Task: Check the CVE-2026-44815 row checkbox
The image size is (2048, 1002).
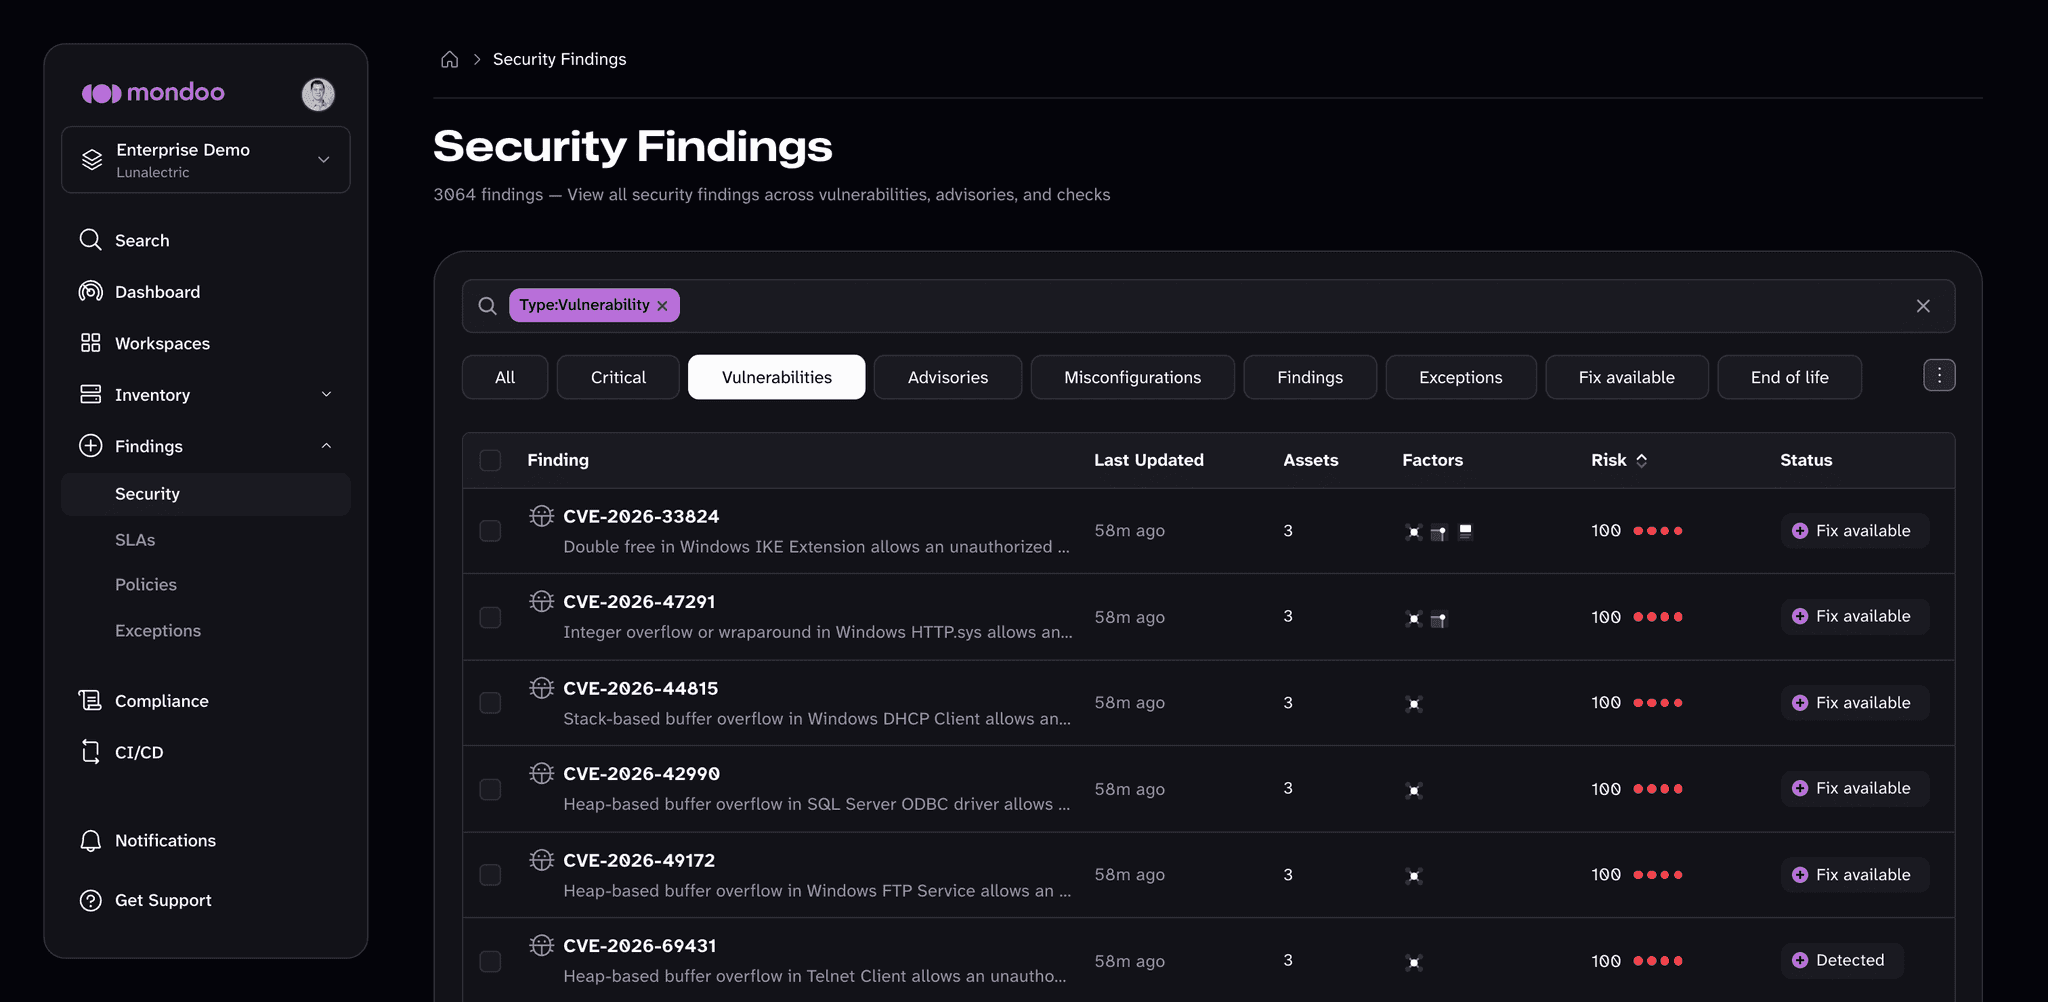Action: [490, 703]
